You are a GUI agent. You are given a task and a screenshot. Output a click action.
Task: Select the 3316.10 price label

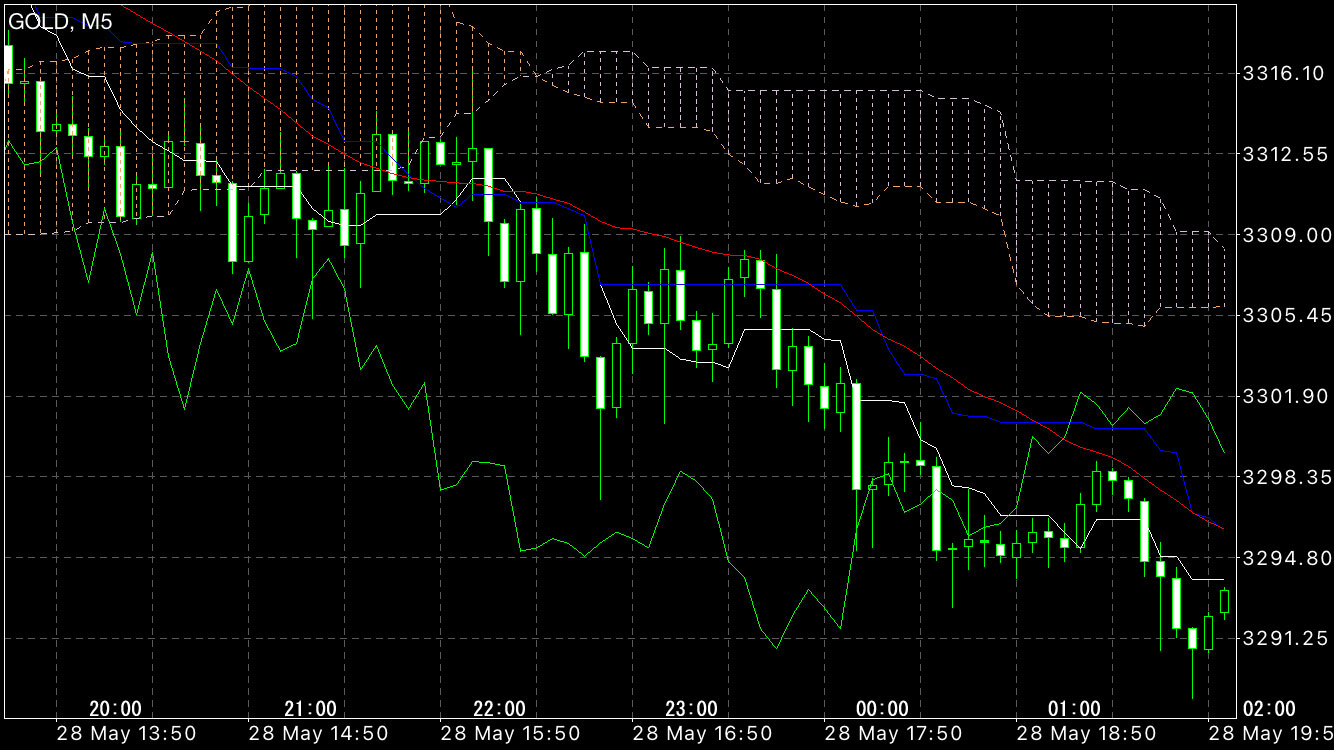[1284, 73]
